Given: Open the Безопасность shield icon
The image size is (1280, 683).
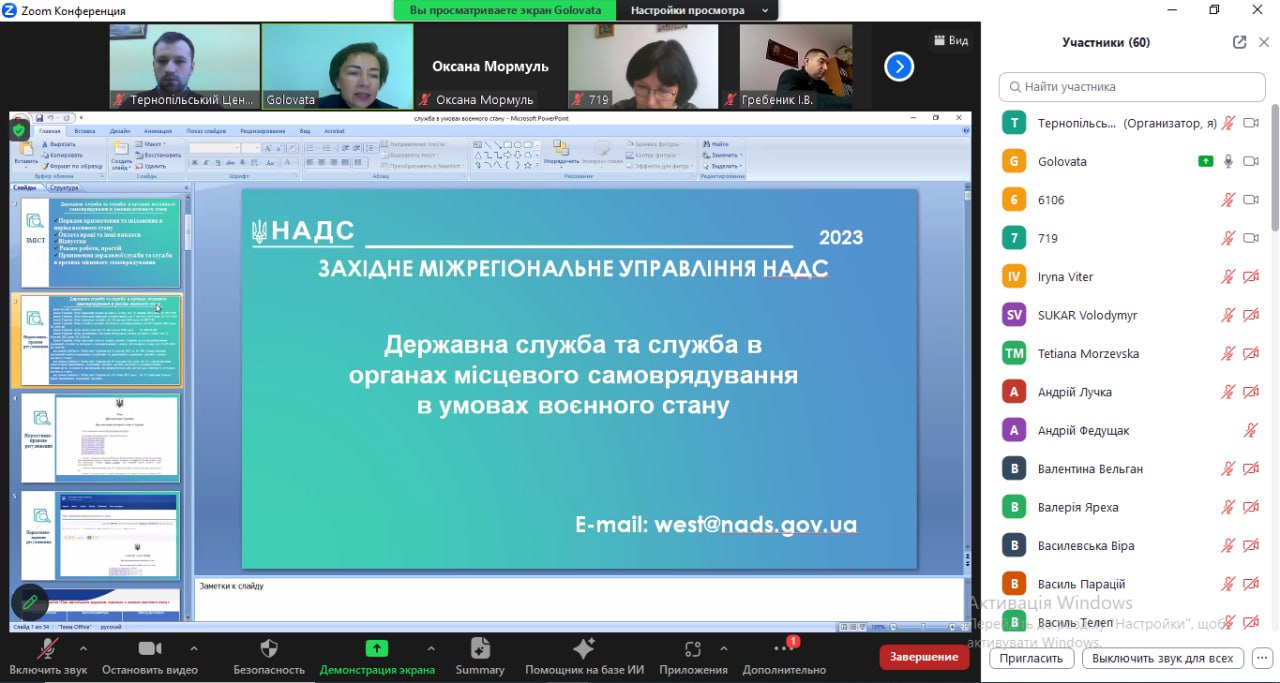Looking at the screenshot, I should (269, 648).
